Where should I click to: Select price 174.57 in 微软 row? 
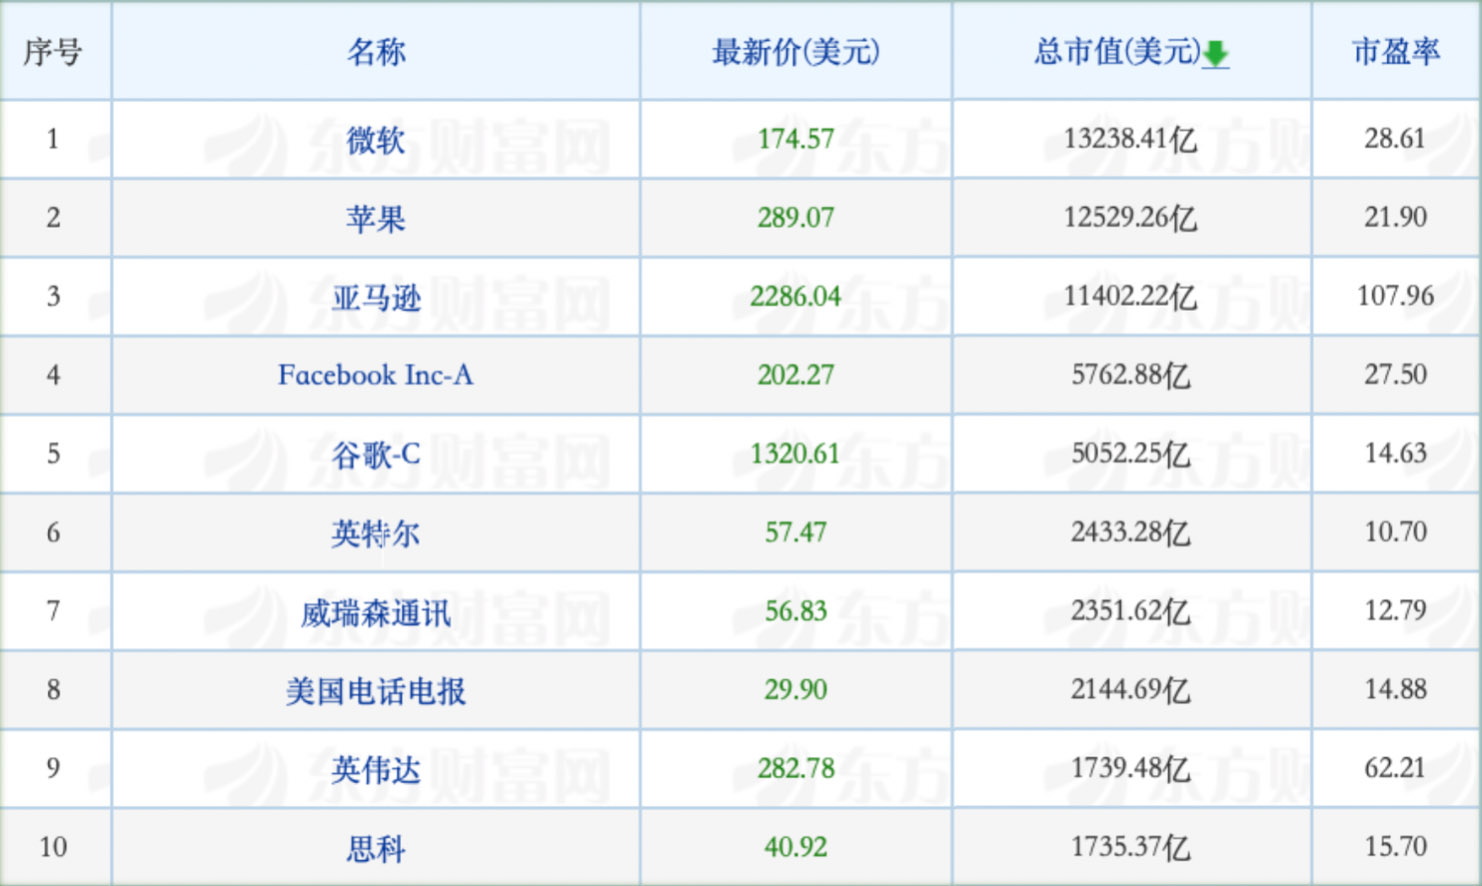(x=796, y=139)
